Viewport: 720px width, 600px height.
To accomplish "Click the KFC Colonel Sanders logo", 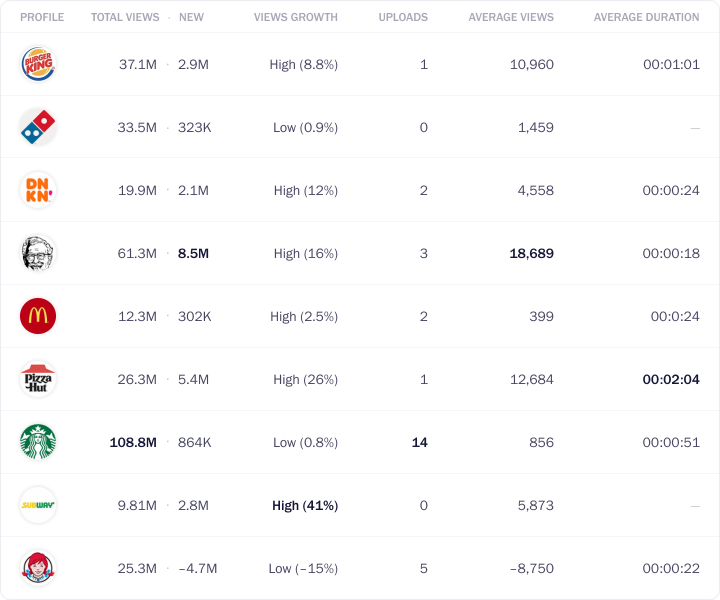I will 38,253.
